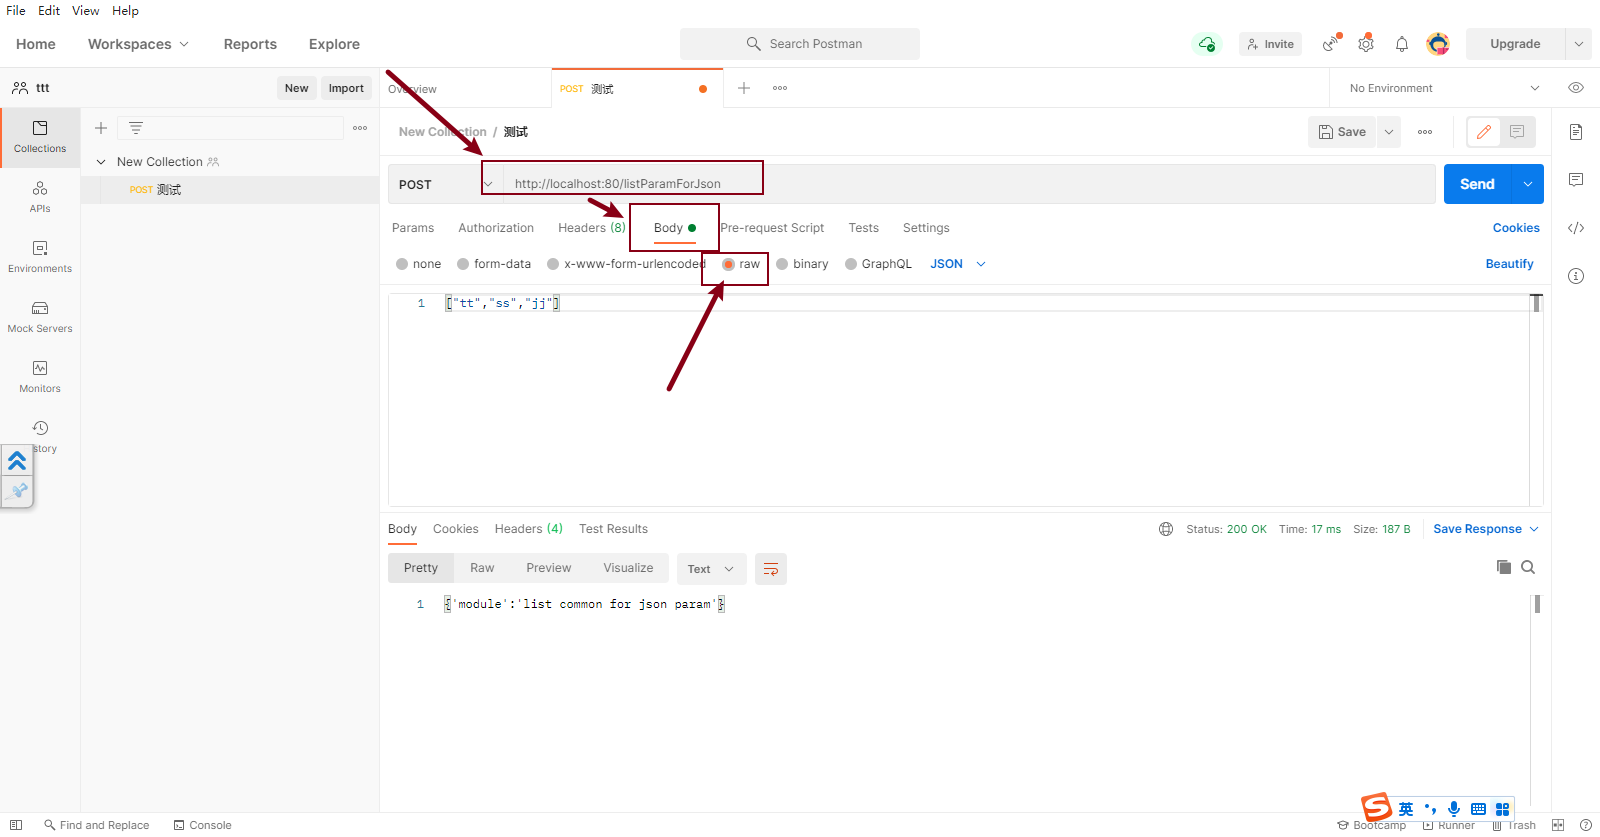The image size is (1600, 837).
Task: Switch to the response Test Results tab
Action: pyautogui.click(x=613, y=529)
